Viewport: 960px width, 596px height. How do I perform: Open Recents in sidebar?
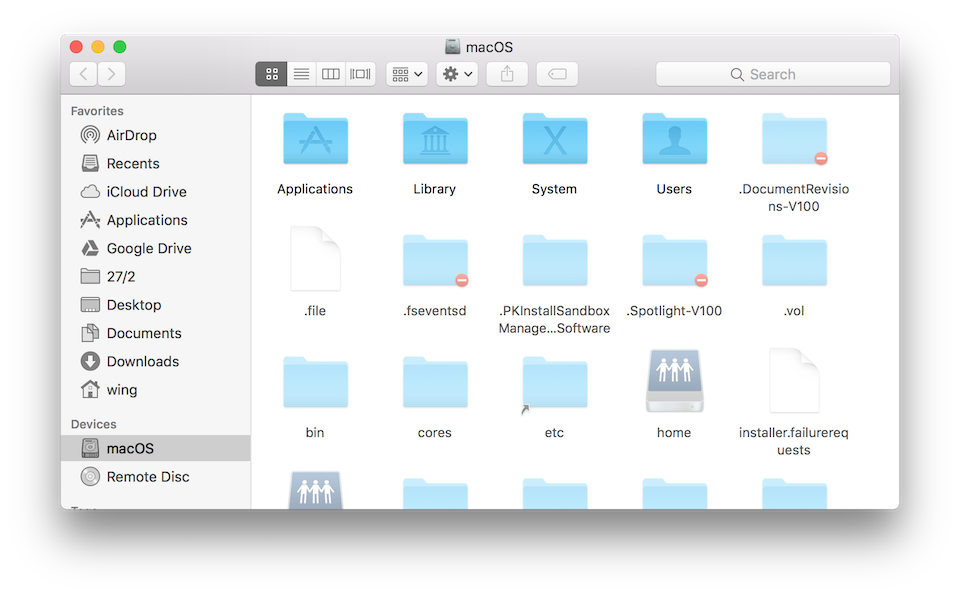point(132,164)
